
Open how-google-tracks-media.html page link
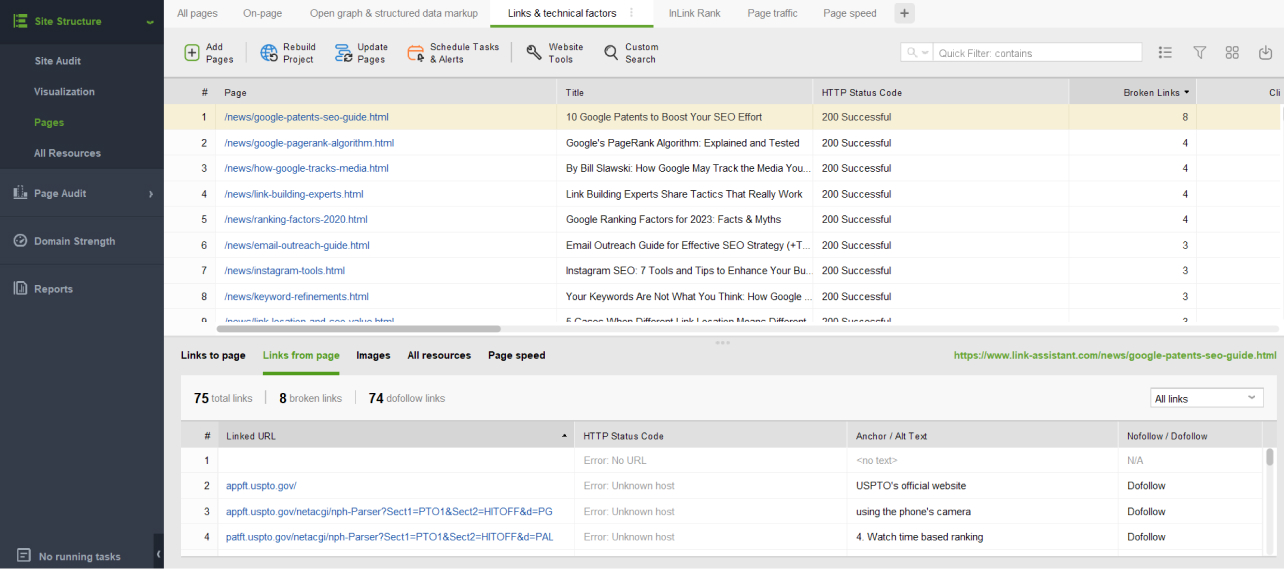306,168
